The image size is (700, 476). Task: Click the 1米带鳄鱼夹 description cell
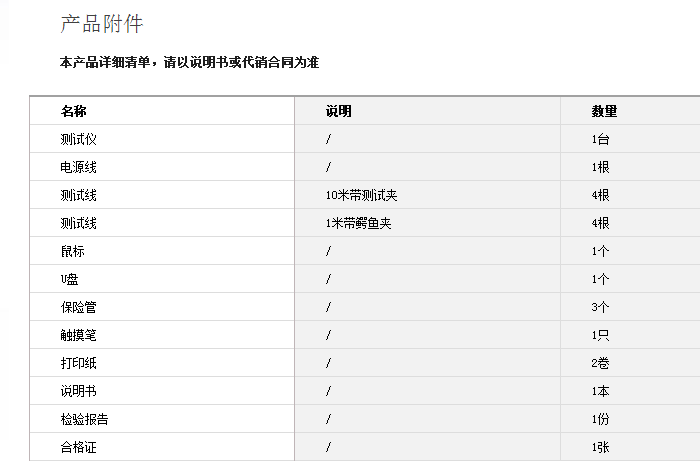click(x=358, y=223)
